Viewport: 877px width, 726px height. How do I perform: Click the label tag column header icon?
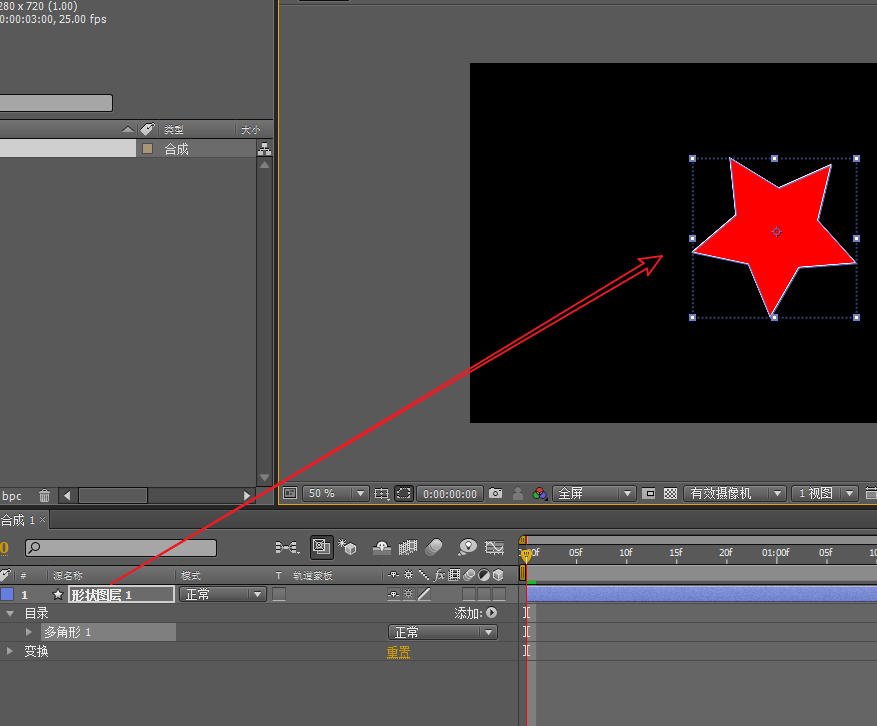point(5,574)
